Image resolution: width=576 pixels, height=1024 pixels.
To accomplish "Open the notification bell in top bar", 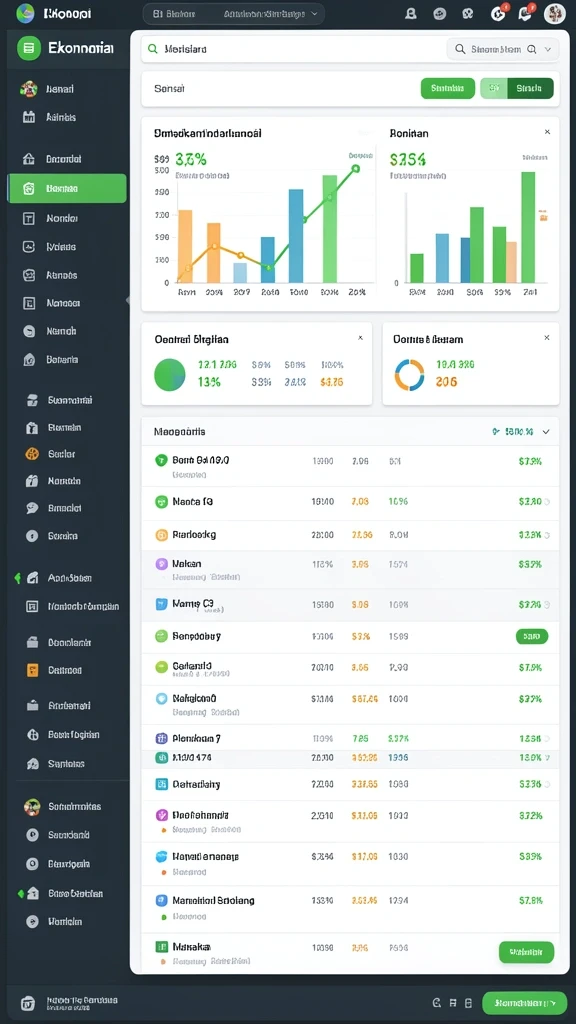I will pos(526,13).
